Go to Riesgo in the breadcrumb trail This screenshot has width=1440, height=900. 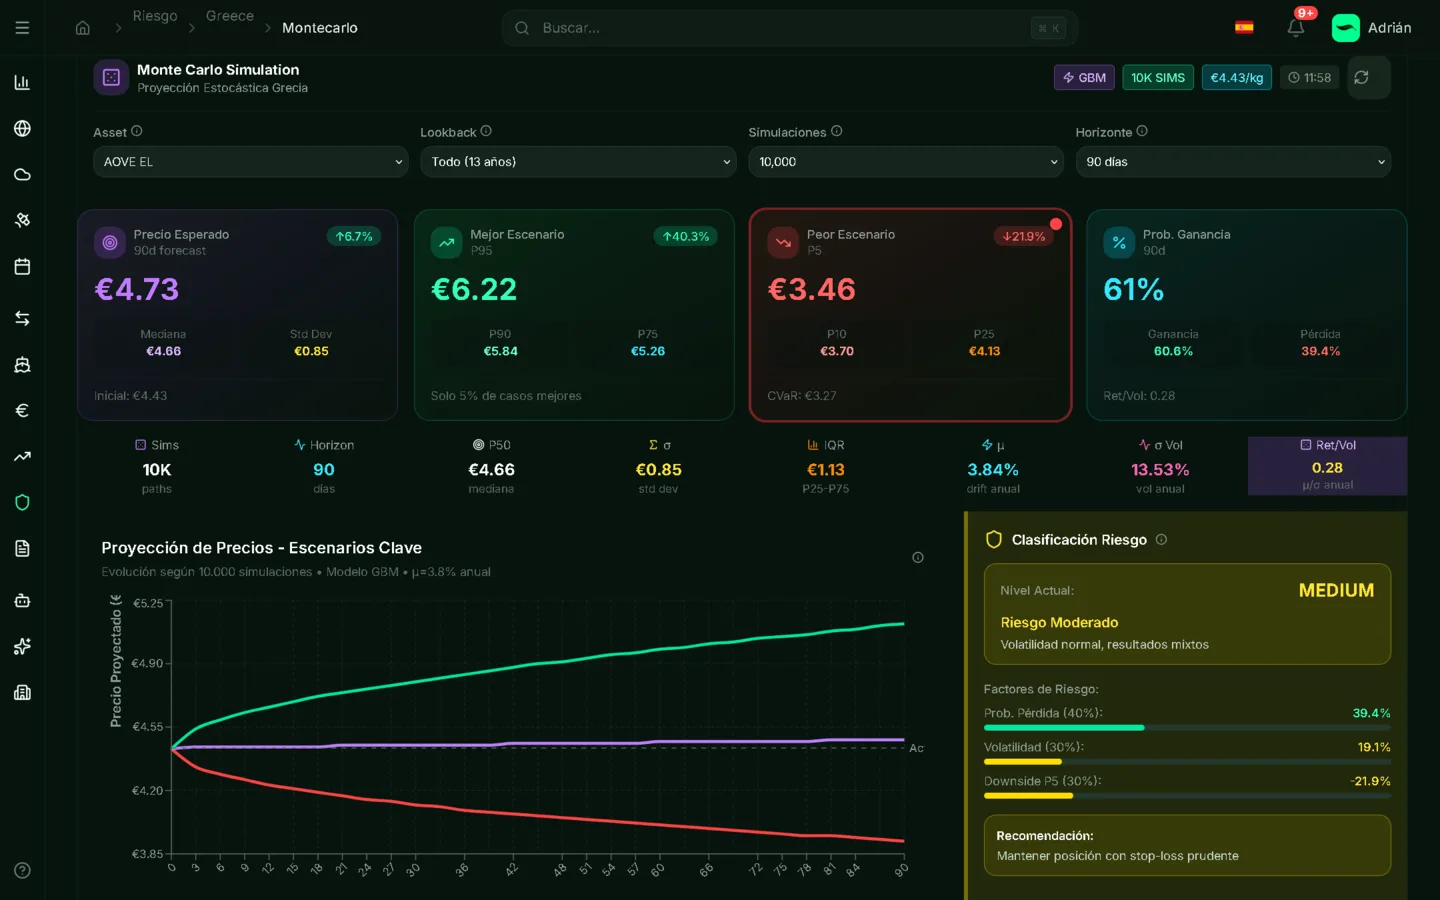(155, 15)
